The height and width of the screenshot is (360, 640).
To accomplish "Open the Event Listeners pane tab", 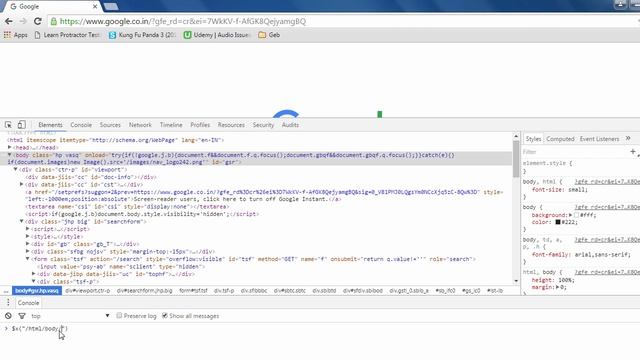I will pos(599,139).
